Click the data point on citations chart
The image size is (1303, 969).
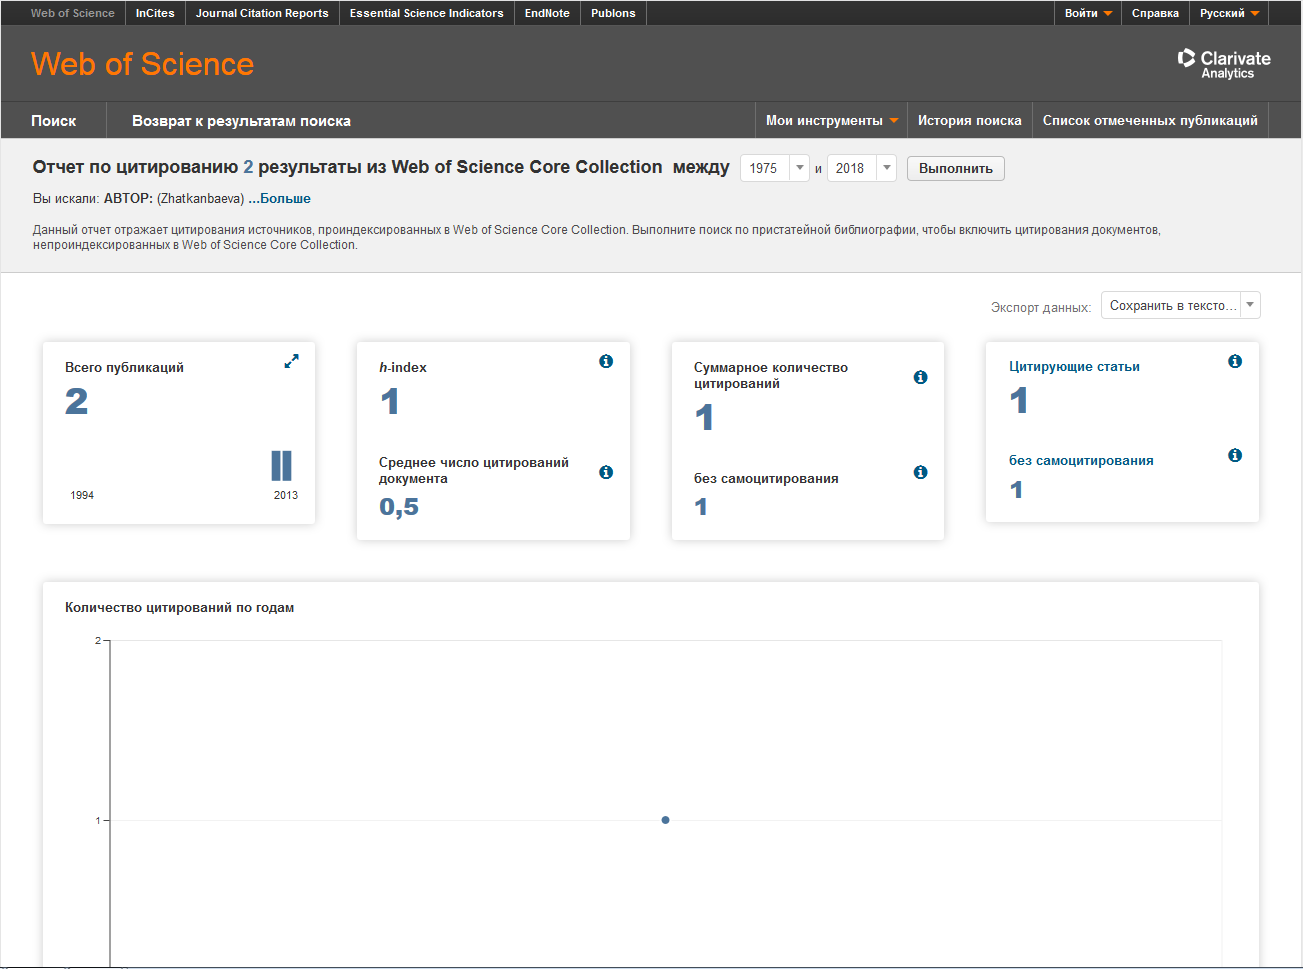(665, 820)
